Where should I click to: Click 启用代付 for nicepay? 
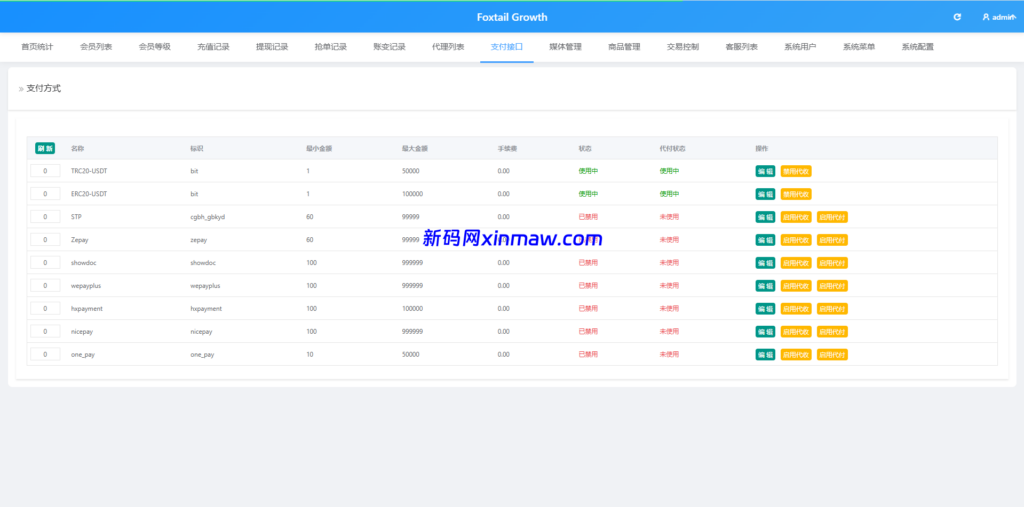pos(833,331)
